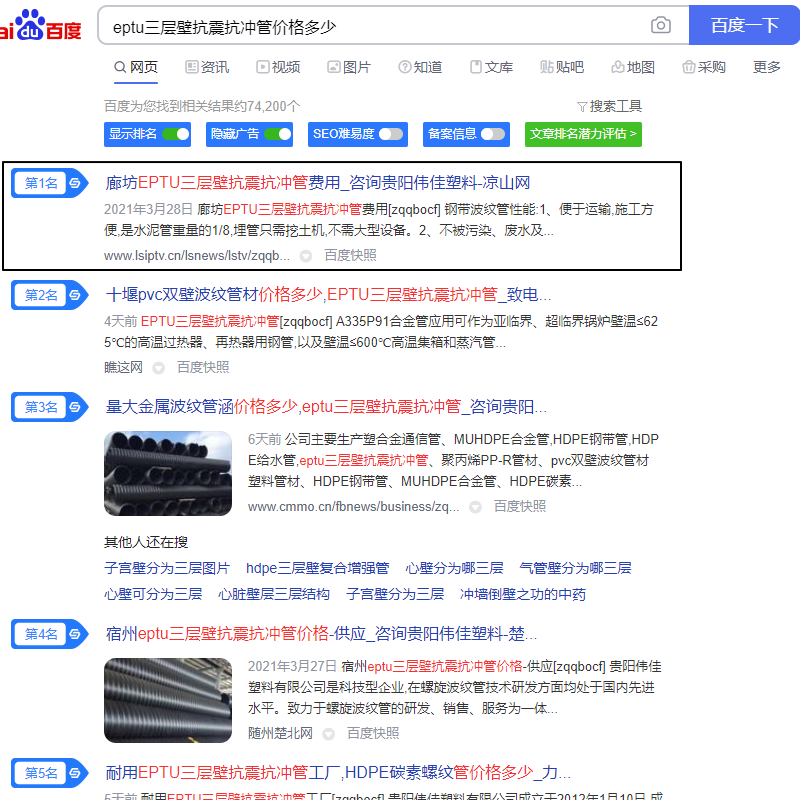Viewport: 800px width, 800px height.
Task: Open the spiral pipes thumbnail in 宿州 result
Action: tap(168, 701)
